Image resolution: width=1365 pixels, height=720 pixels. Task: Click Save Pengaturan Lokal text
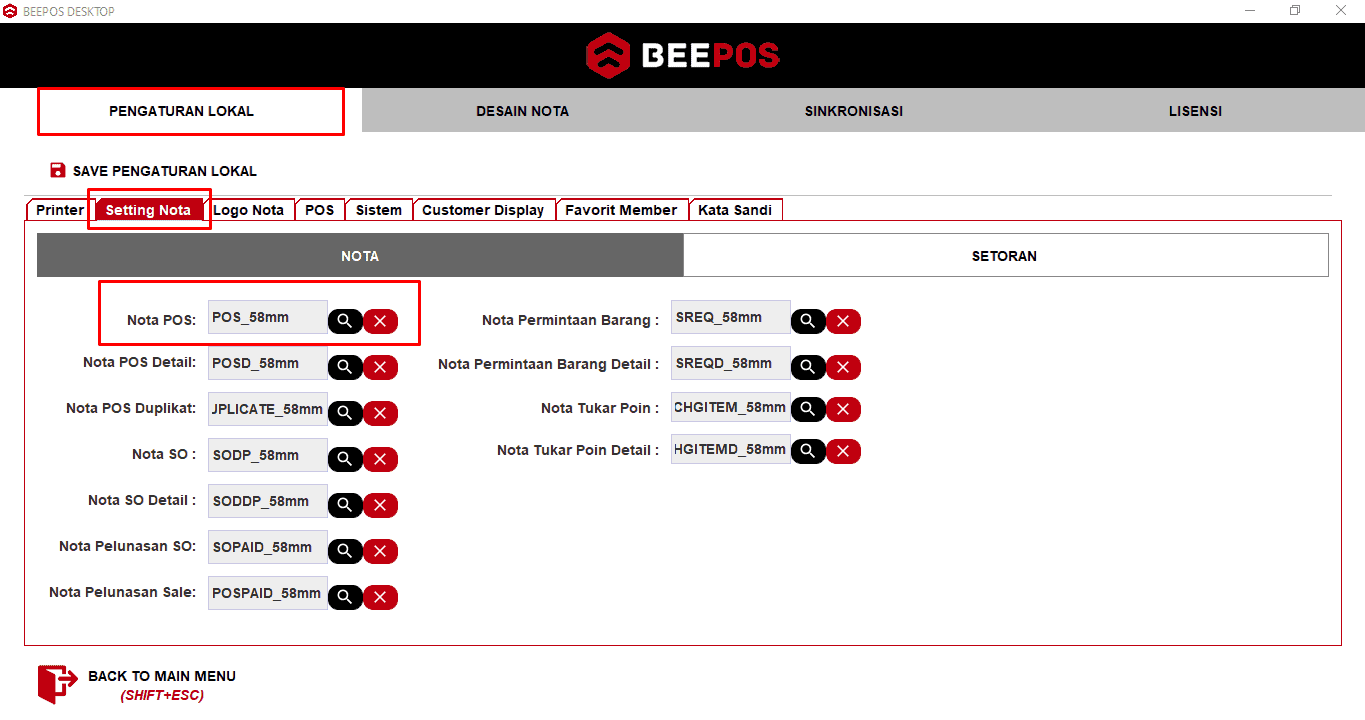(x=165, y=171)
